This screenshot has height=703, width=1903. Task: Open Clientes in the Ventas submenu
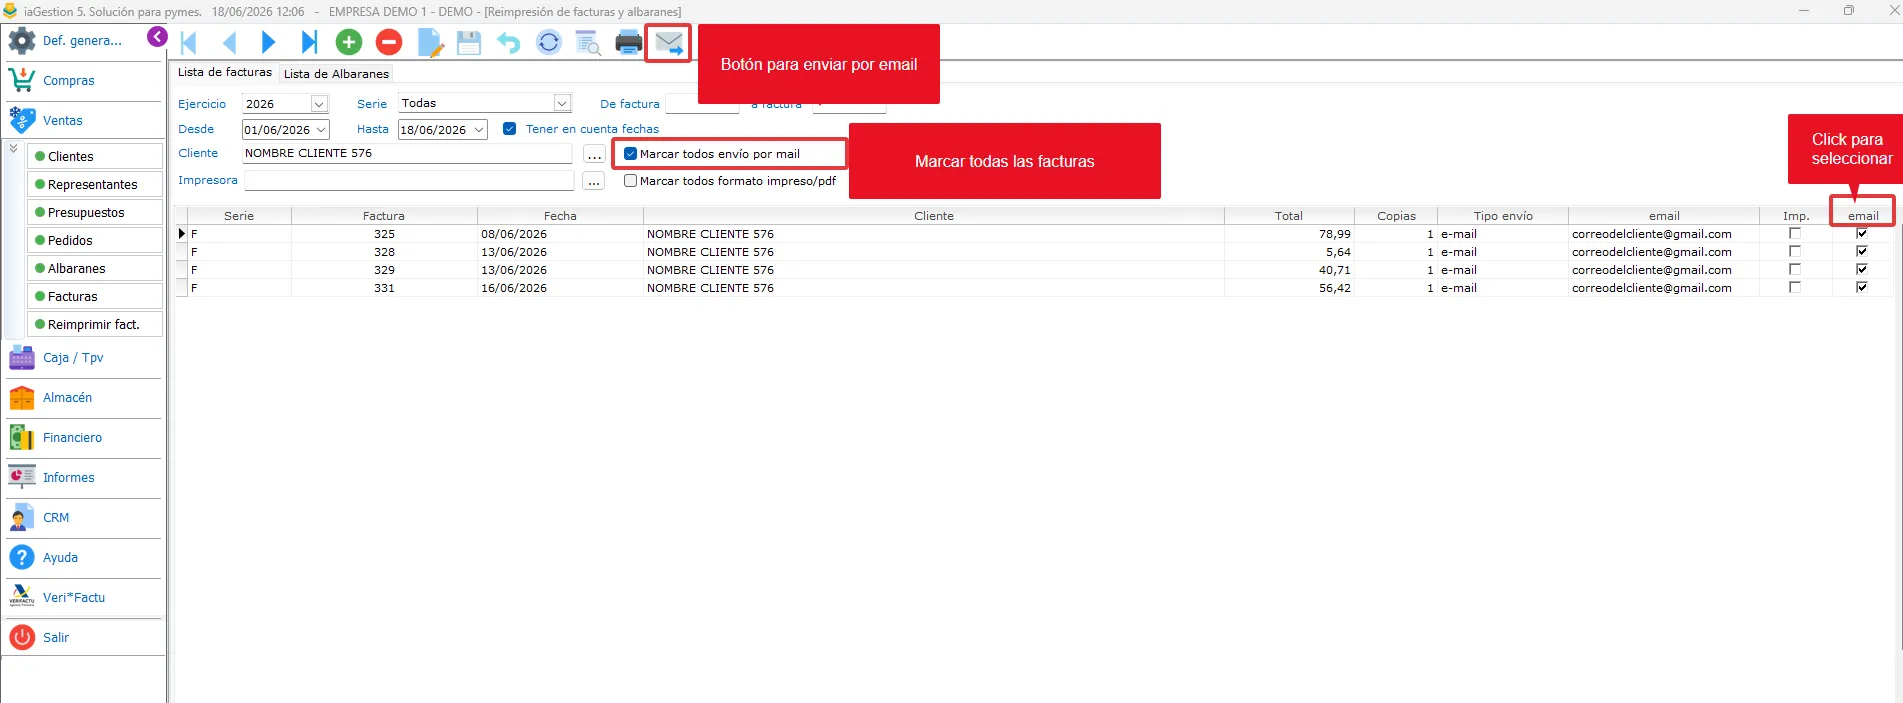96,156
